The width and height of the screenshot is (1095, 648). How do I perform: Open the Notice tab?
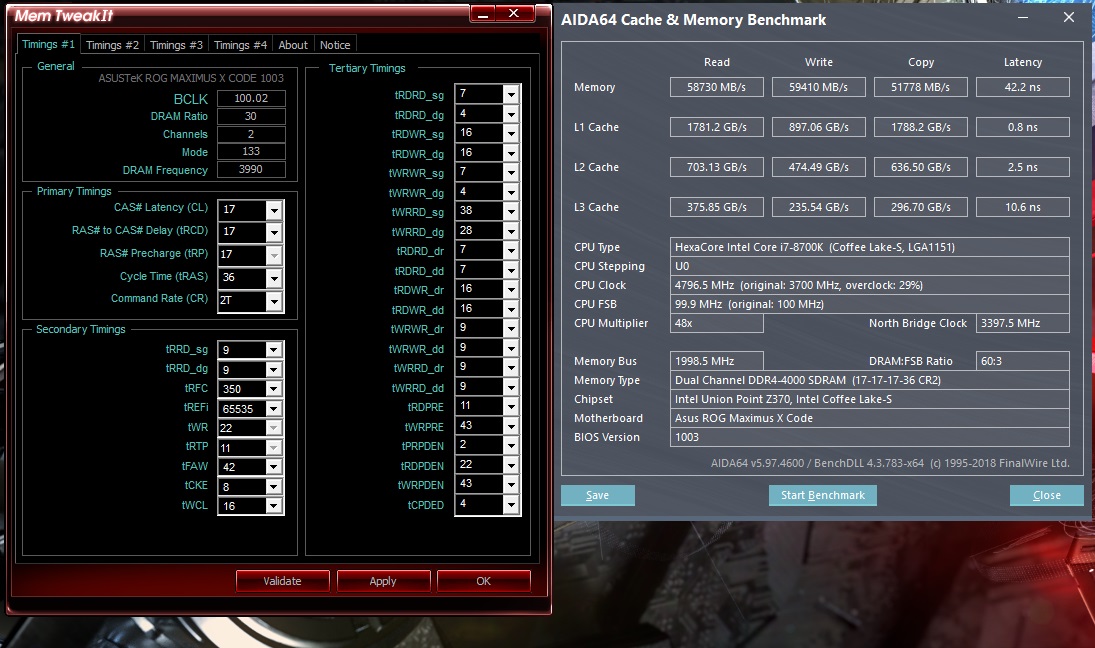(x=335, y=45)
